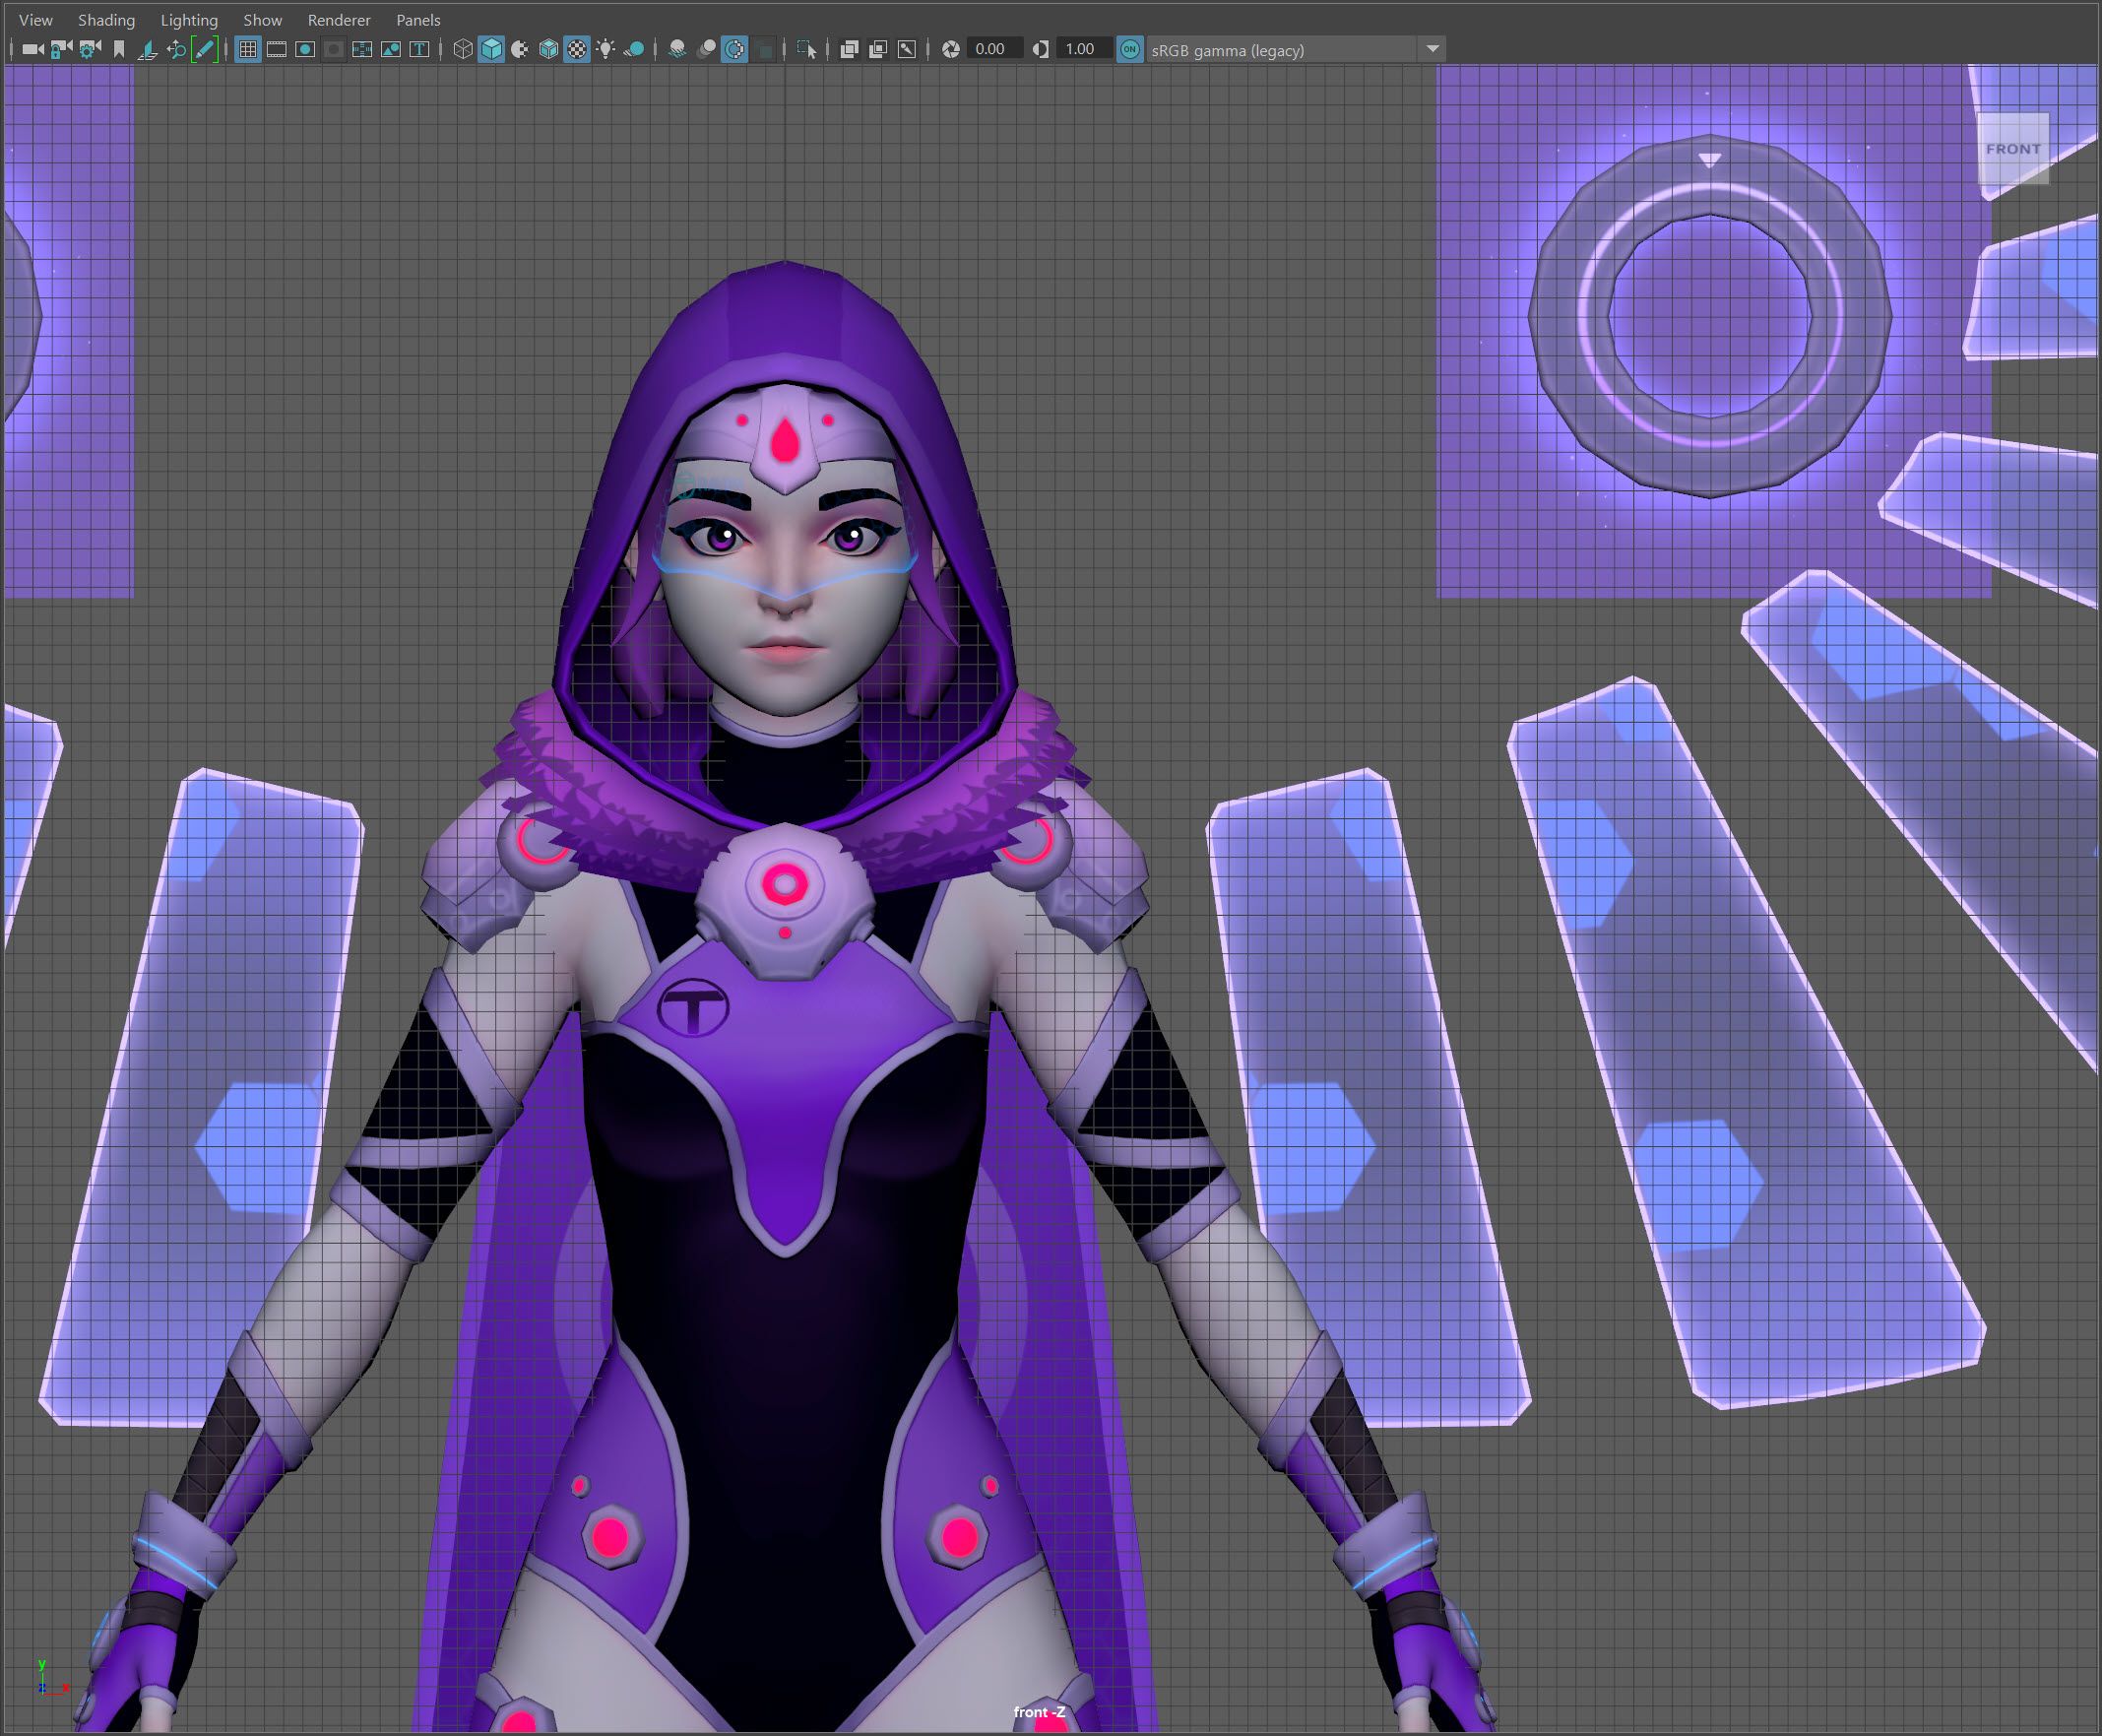Toggle 2D Pan/Zoom icon
The image size is (2102, 1736).
pyautogui.click(x=176, y=49)
